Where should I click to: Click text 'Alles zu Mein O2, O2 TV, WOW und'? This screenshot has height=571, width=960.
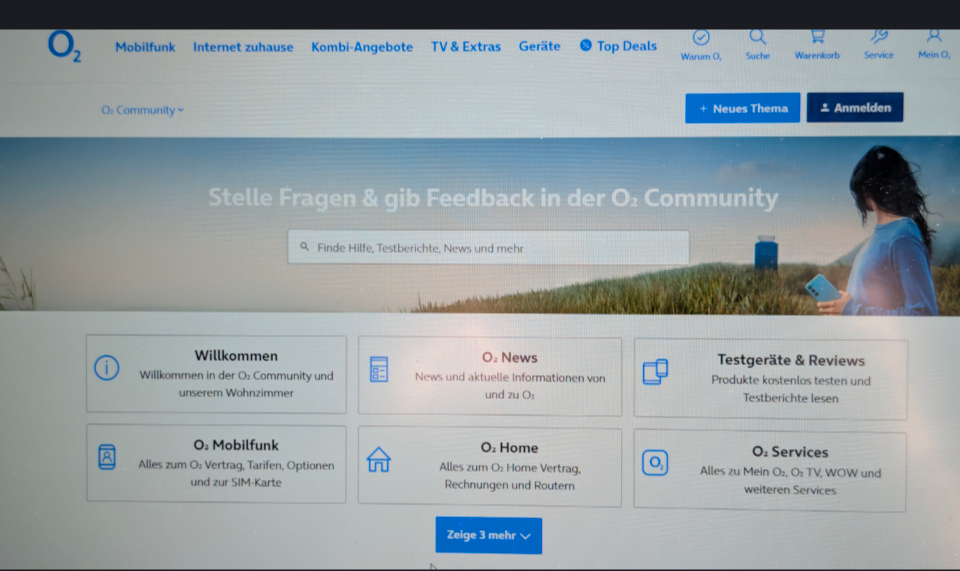pos(790,472)
